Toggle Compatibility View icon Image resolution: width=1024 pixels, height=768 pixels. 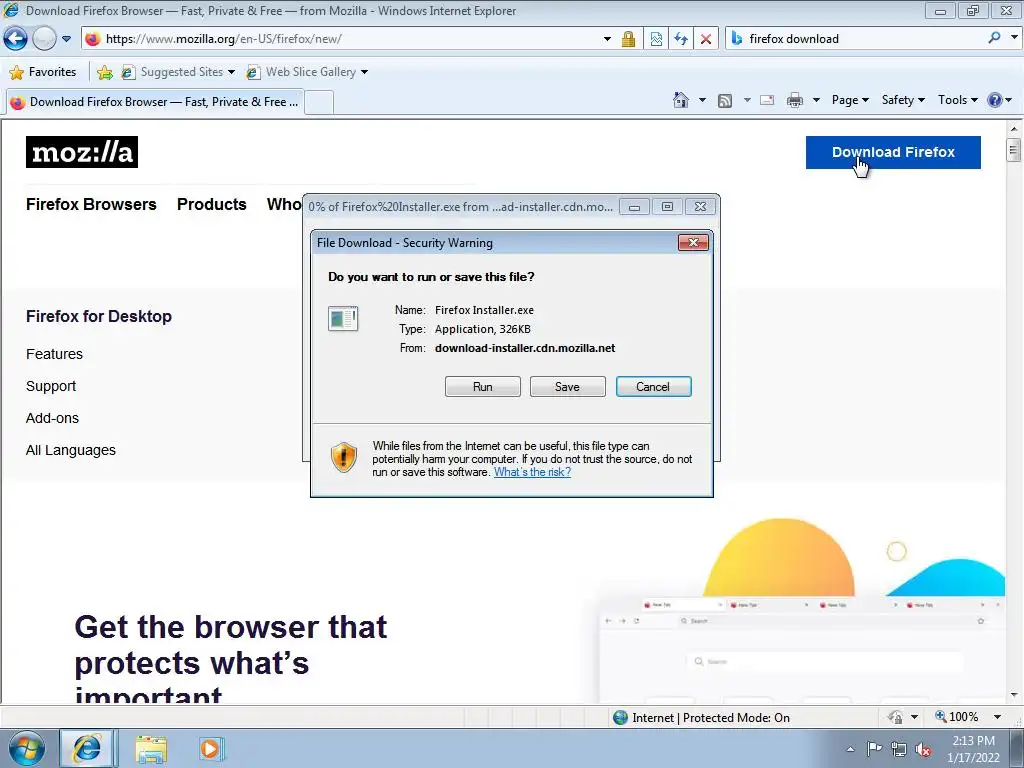(656, 39)
